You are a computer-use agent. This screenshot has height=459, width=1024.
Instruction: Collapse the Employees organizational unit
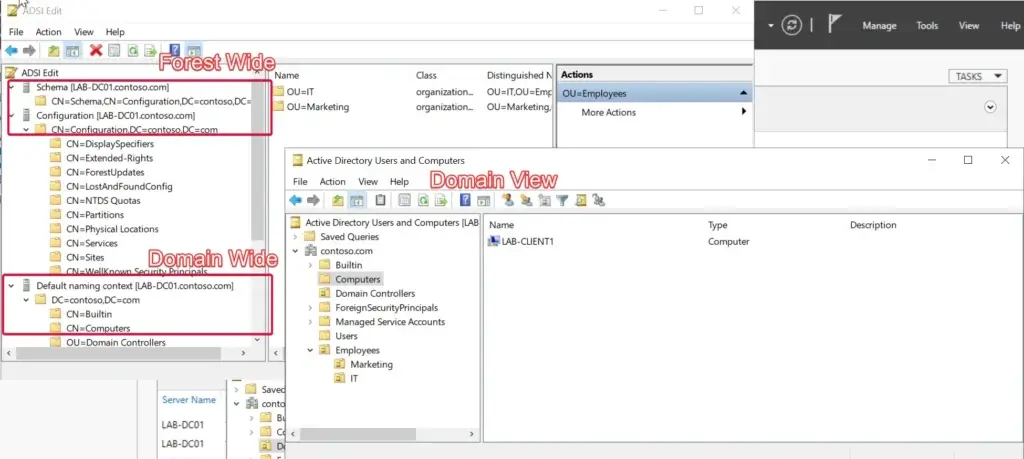point(311,351)
